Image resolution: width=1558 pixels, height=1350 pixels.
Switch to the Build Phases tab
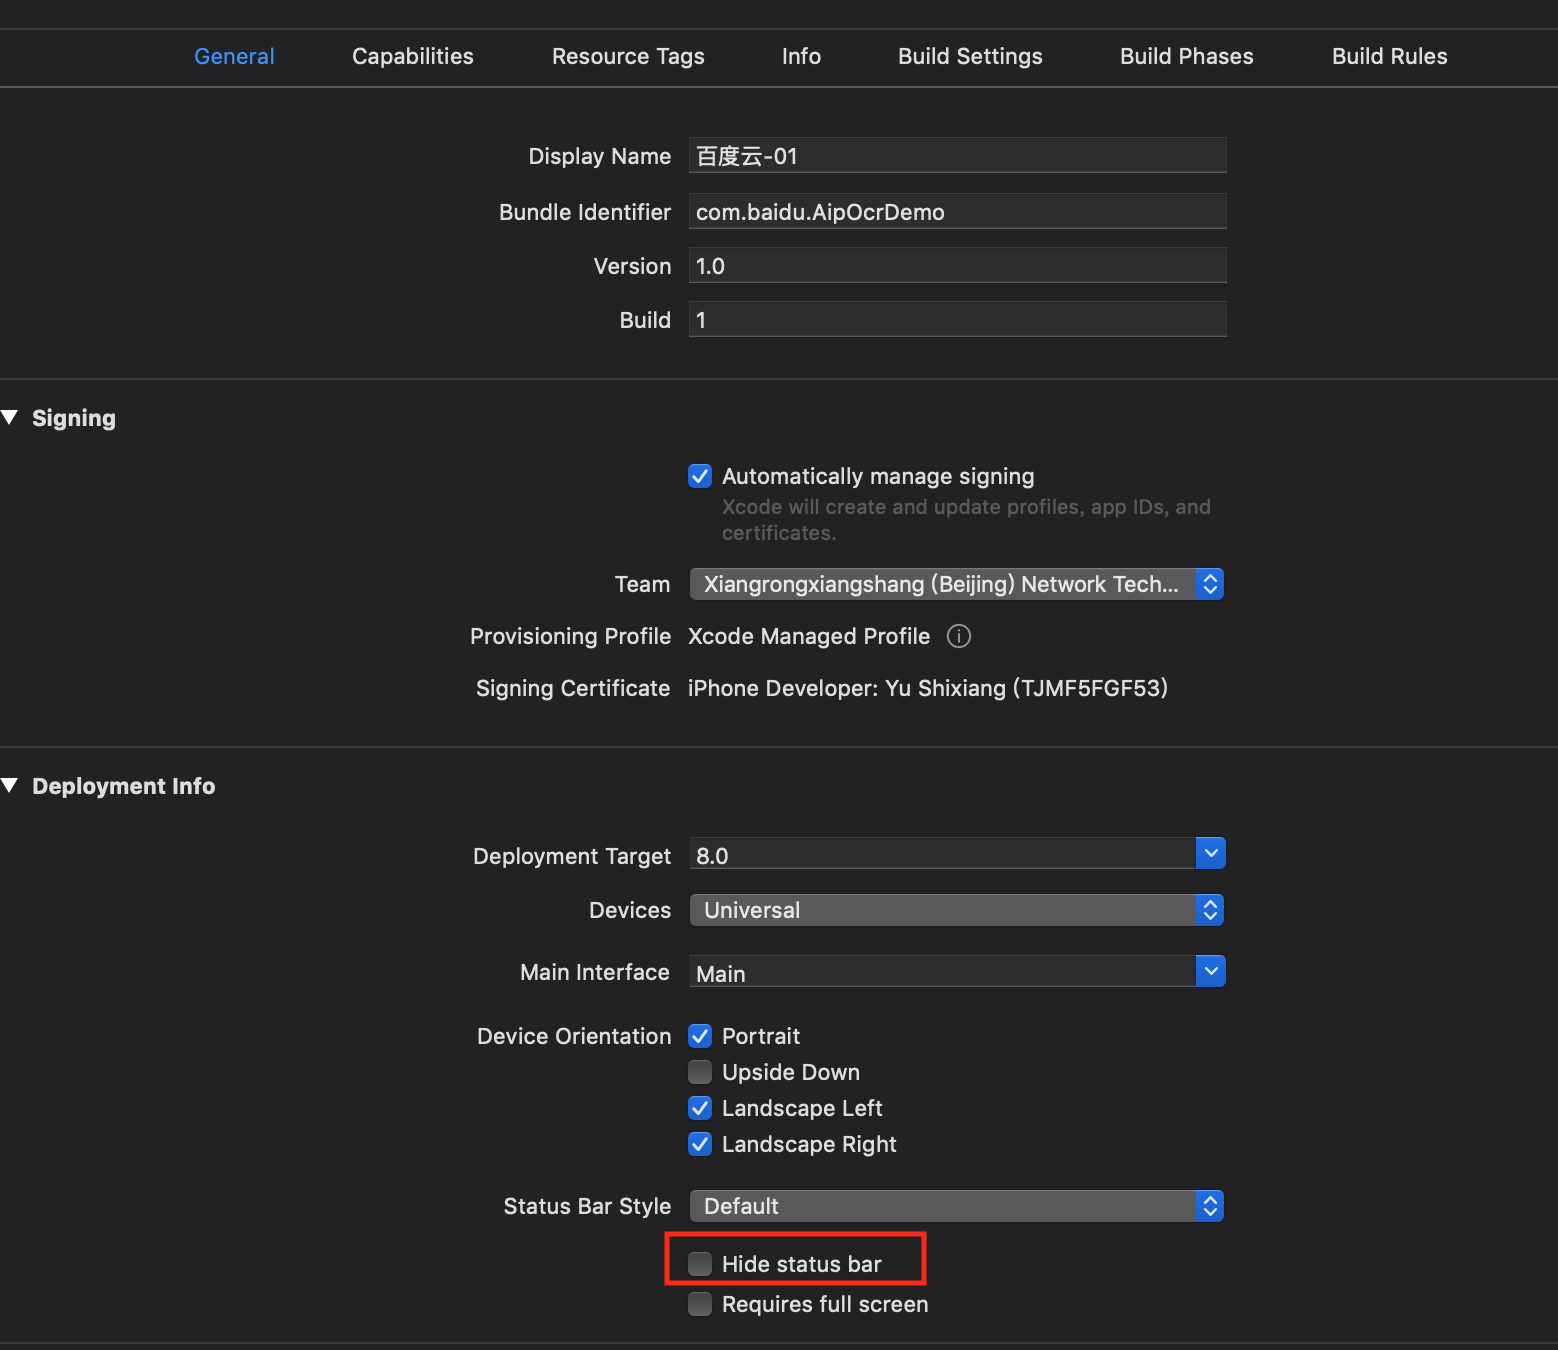[1186, 56]
